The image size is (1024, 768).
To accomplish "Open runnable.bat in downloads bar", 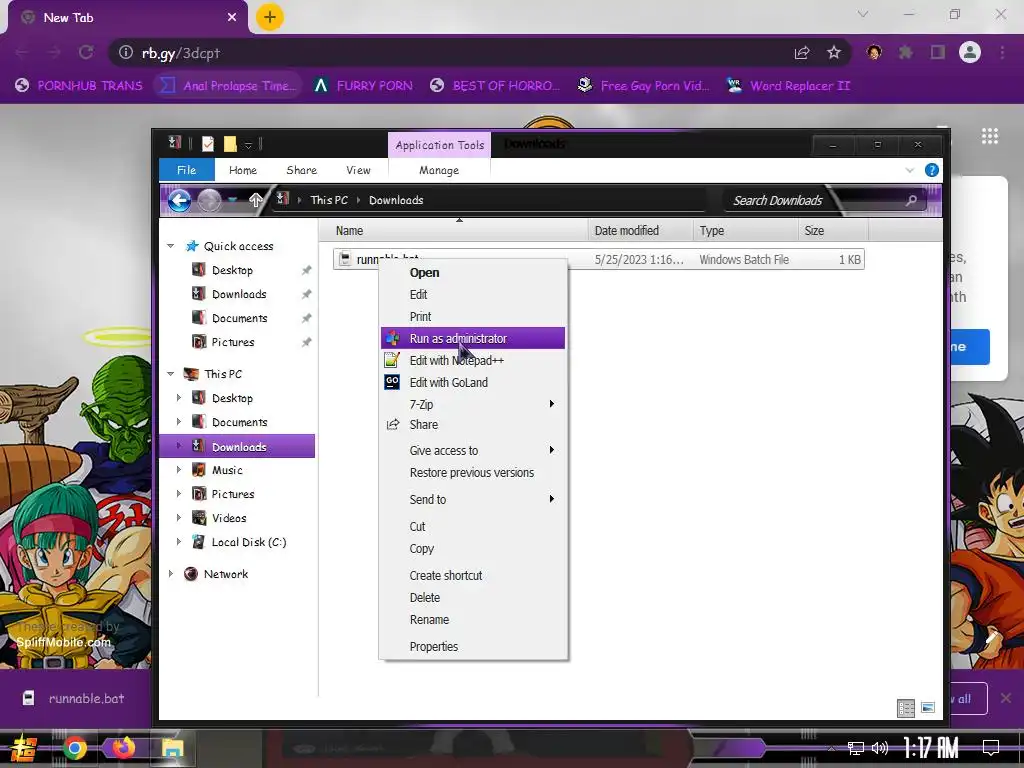I will pyautogui.click(x=74, y=698).
